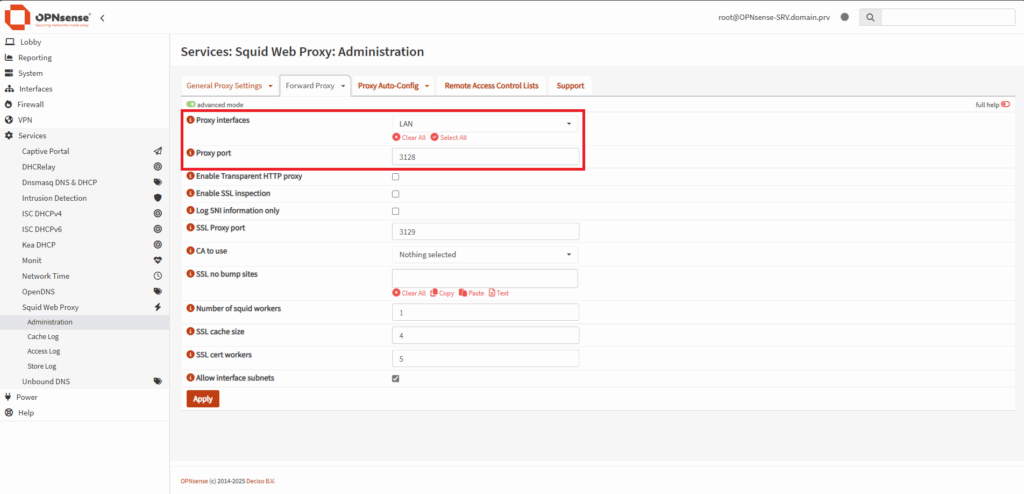Click the OPNsense logo

pyautogui.click(x=47, y=17)
